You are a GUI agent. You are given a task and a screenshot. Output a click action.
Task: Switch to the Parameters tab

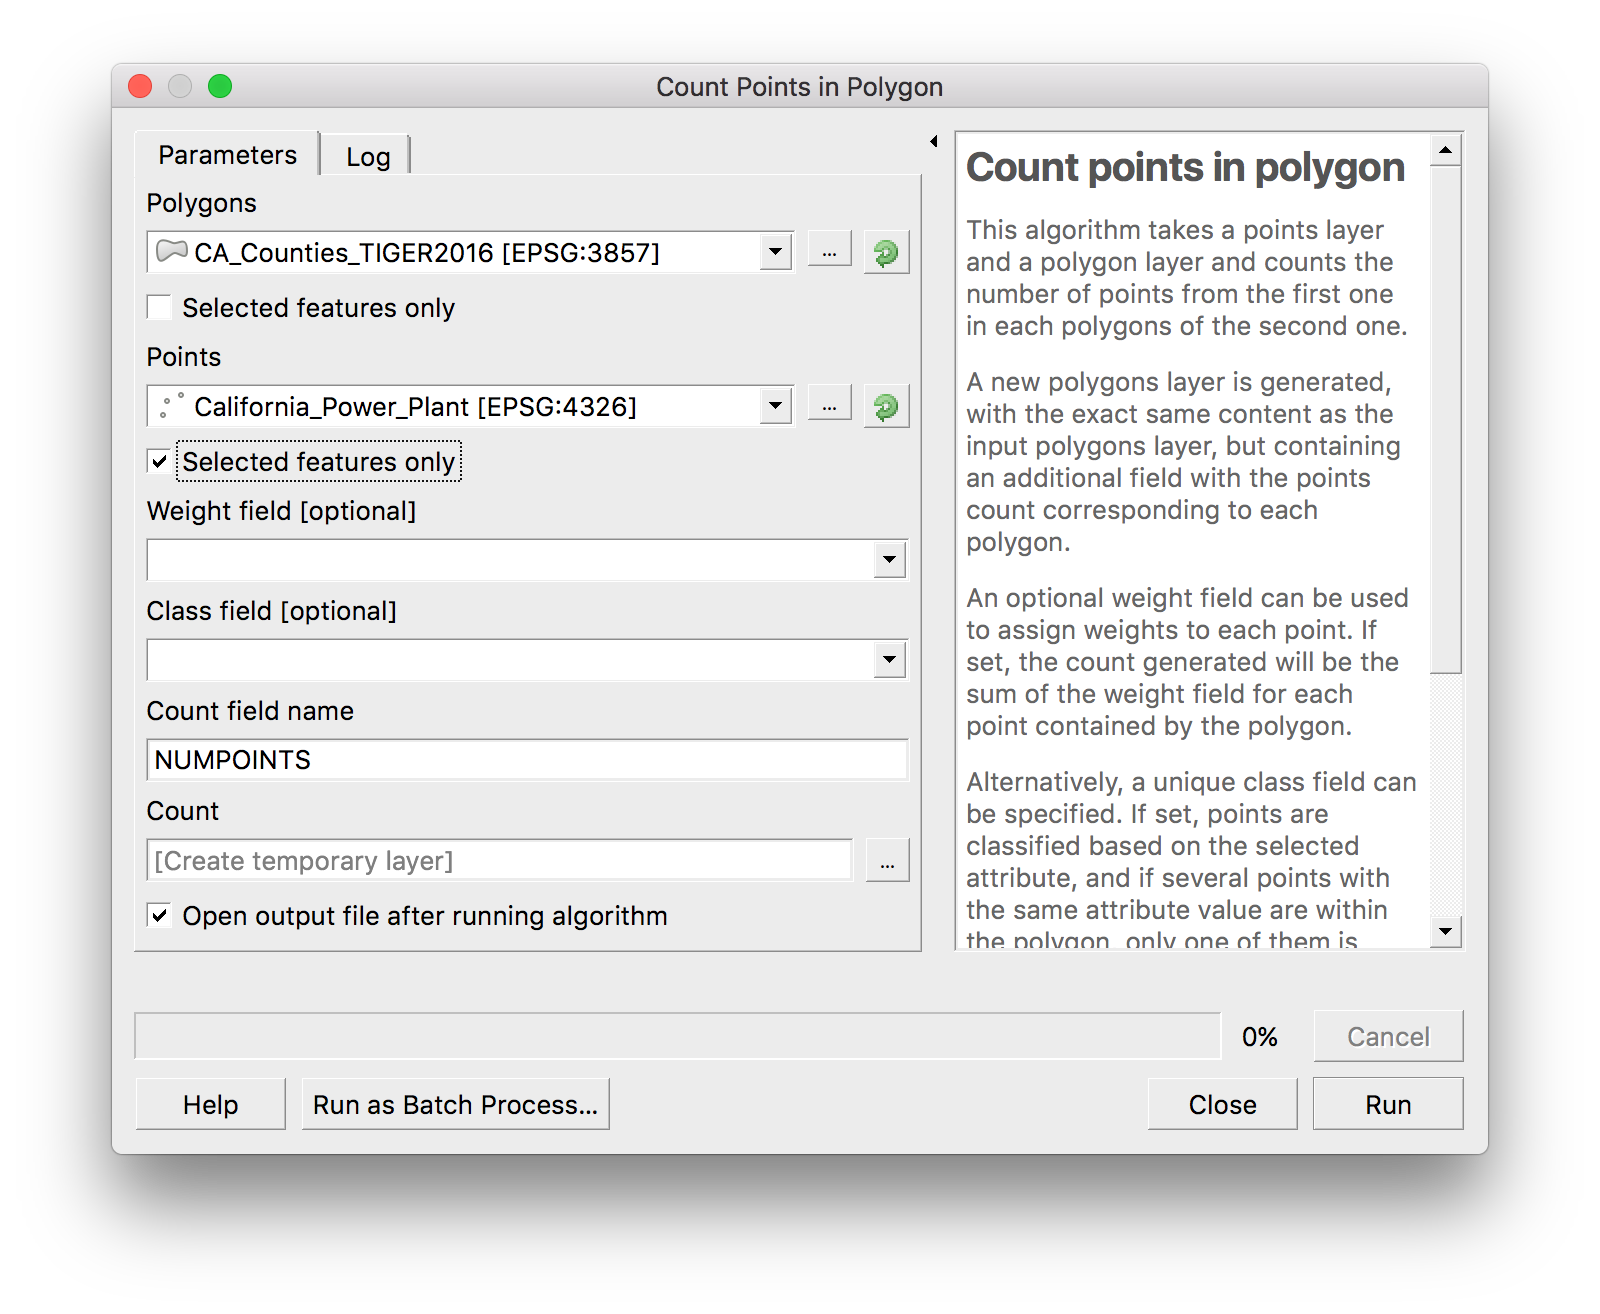(x=228, y=155)
